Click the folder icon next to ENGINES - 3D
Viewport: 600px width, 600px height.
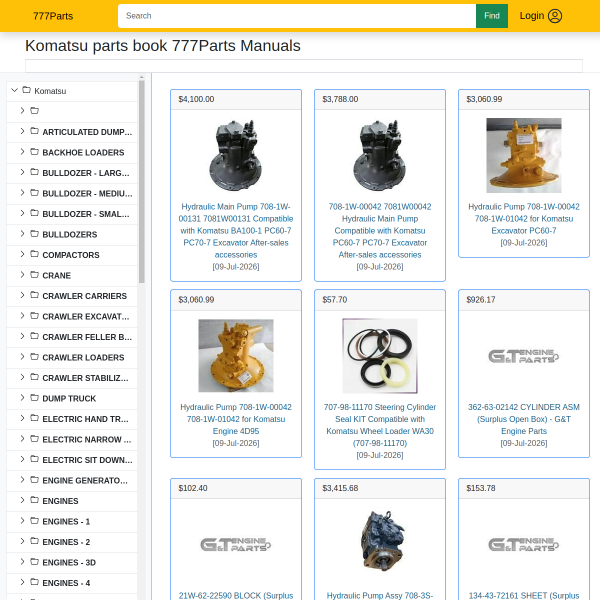click(x=34, y=562)
